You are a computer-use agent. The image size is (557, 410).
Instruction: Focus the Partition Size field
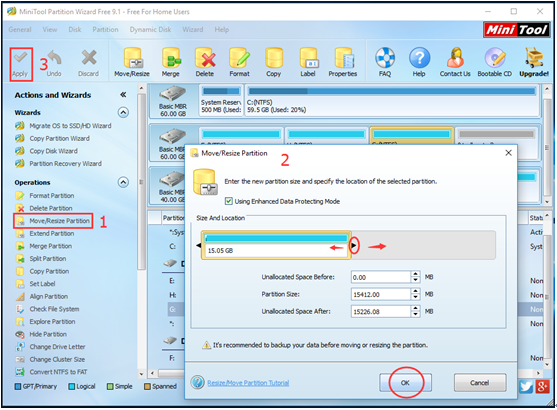coord(381,295)
